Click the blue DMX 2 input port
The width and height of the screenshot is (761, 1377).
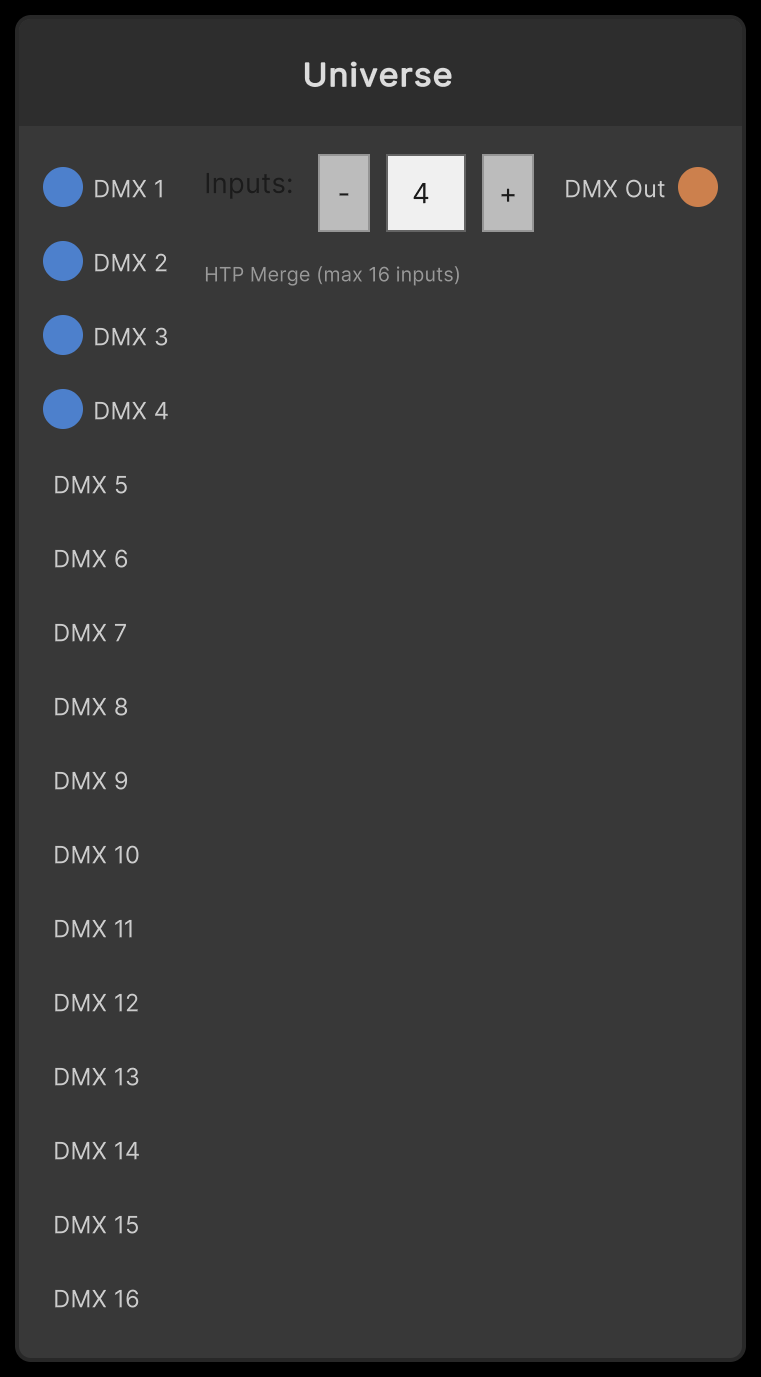tap(63, 262)
